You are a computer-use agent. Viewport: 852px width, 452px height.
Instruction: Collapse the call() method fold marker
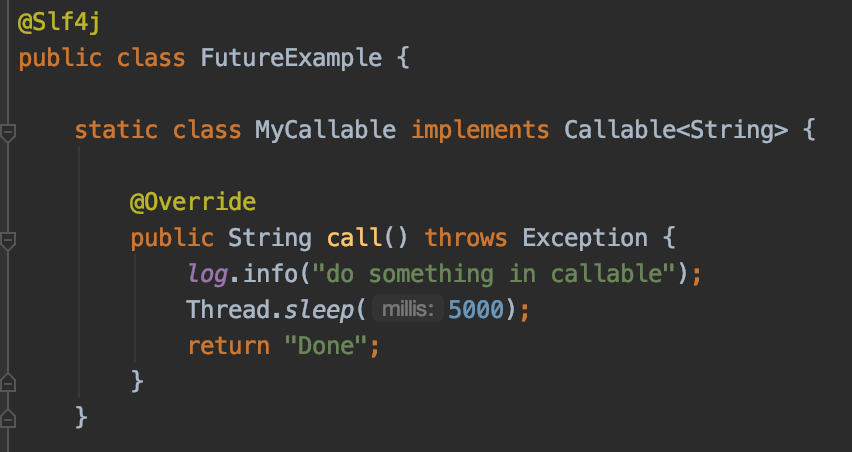point(8,239)
